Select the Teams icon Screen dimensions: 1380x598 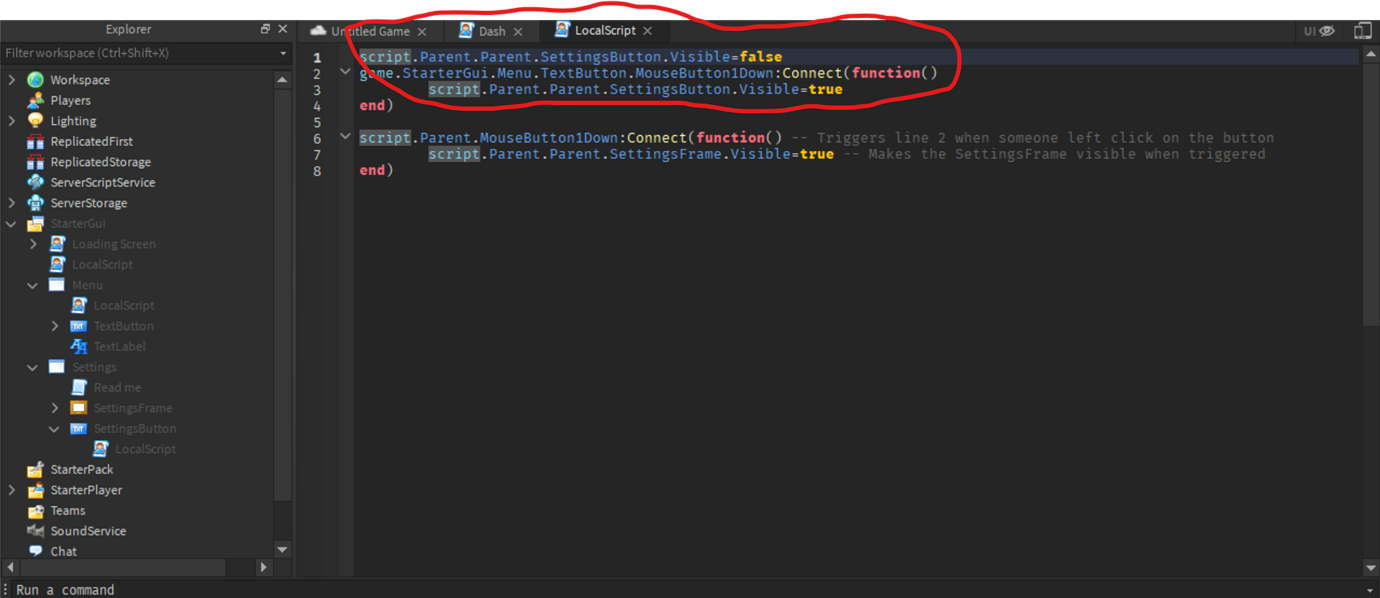coord(36,510)
